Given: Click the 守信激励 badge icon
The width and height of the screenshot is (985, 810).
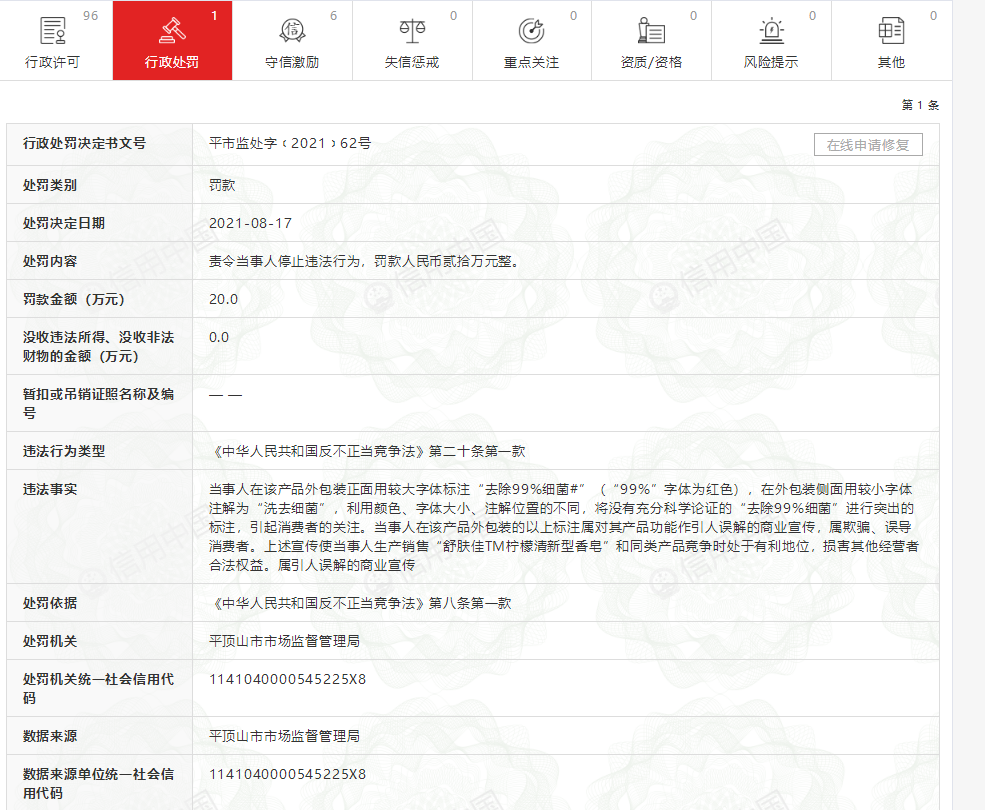Looking at the screenshot, I should [x=292, y=31].
